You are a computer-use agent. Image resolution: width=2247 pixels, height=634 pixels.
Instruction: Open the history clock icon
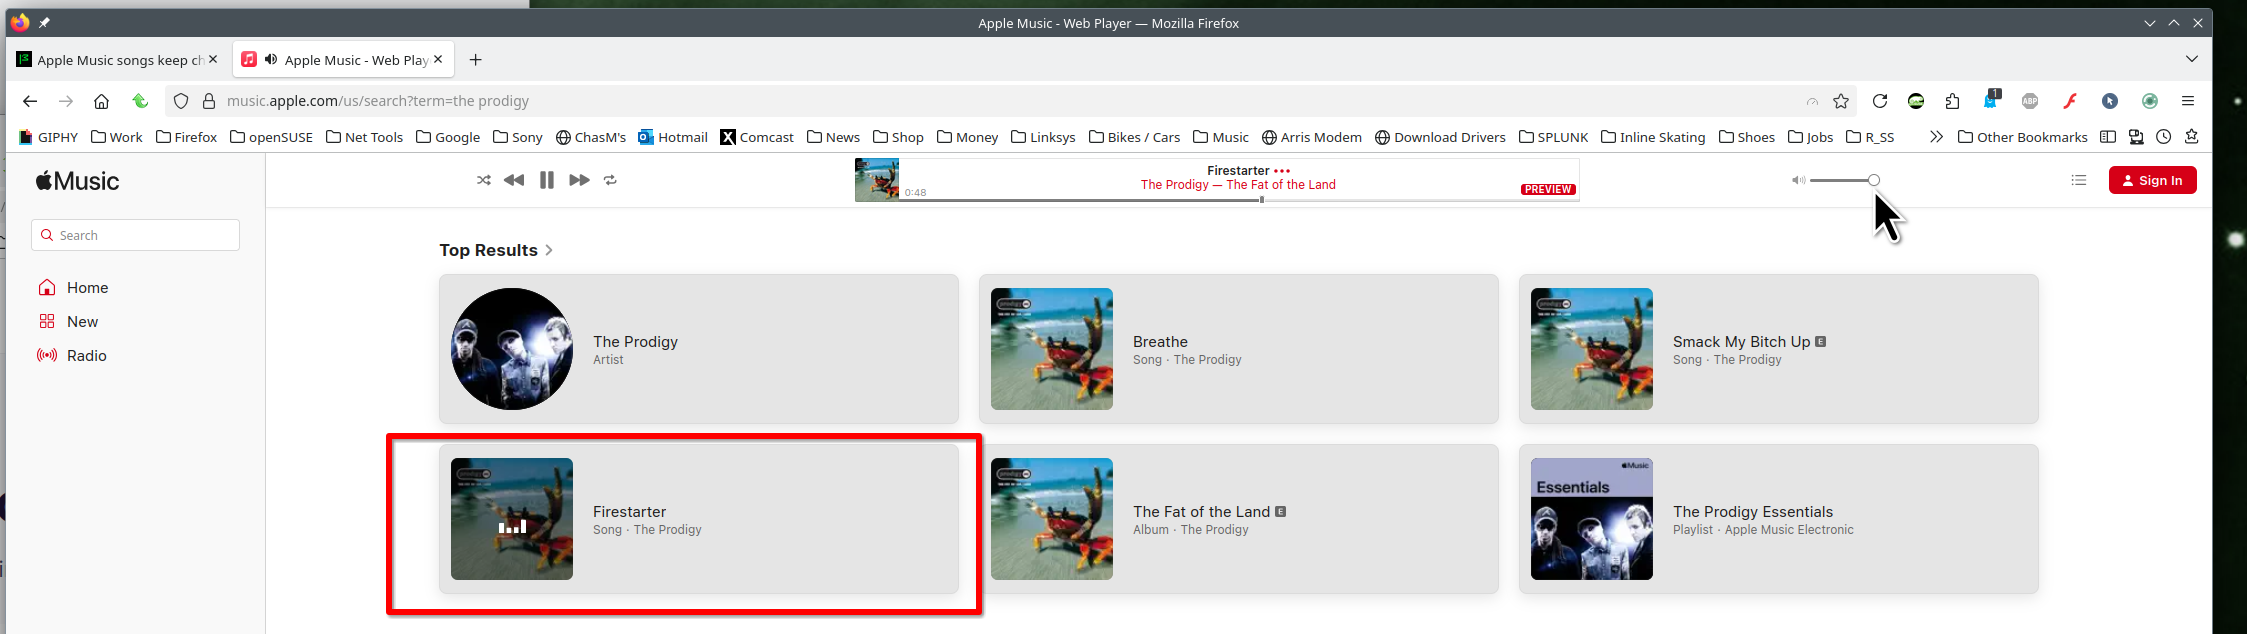pyautogui.click(x=2164, y=137)
